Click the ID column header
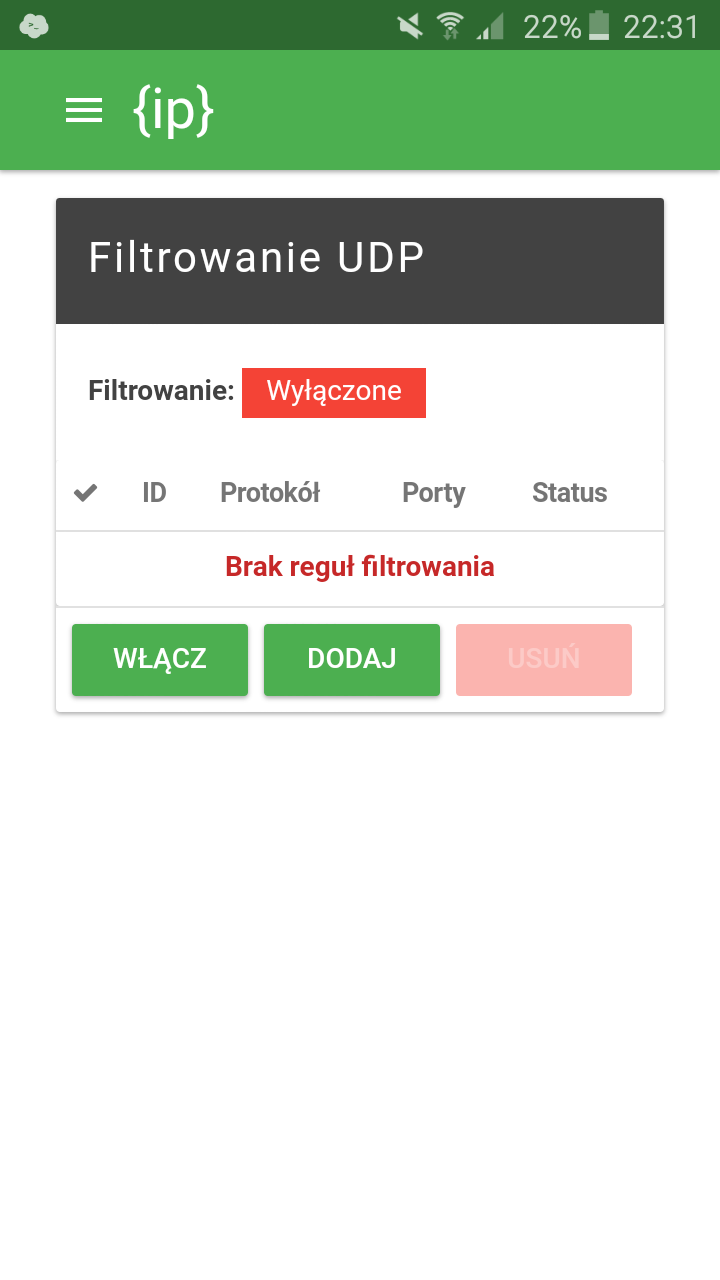 click(154, 493)
